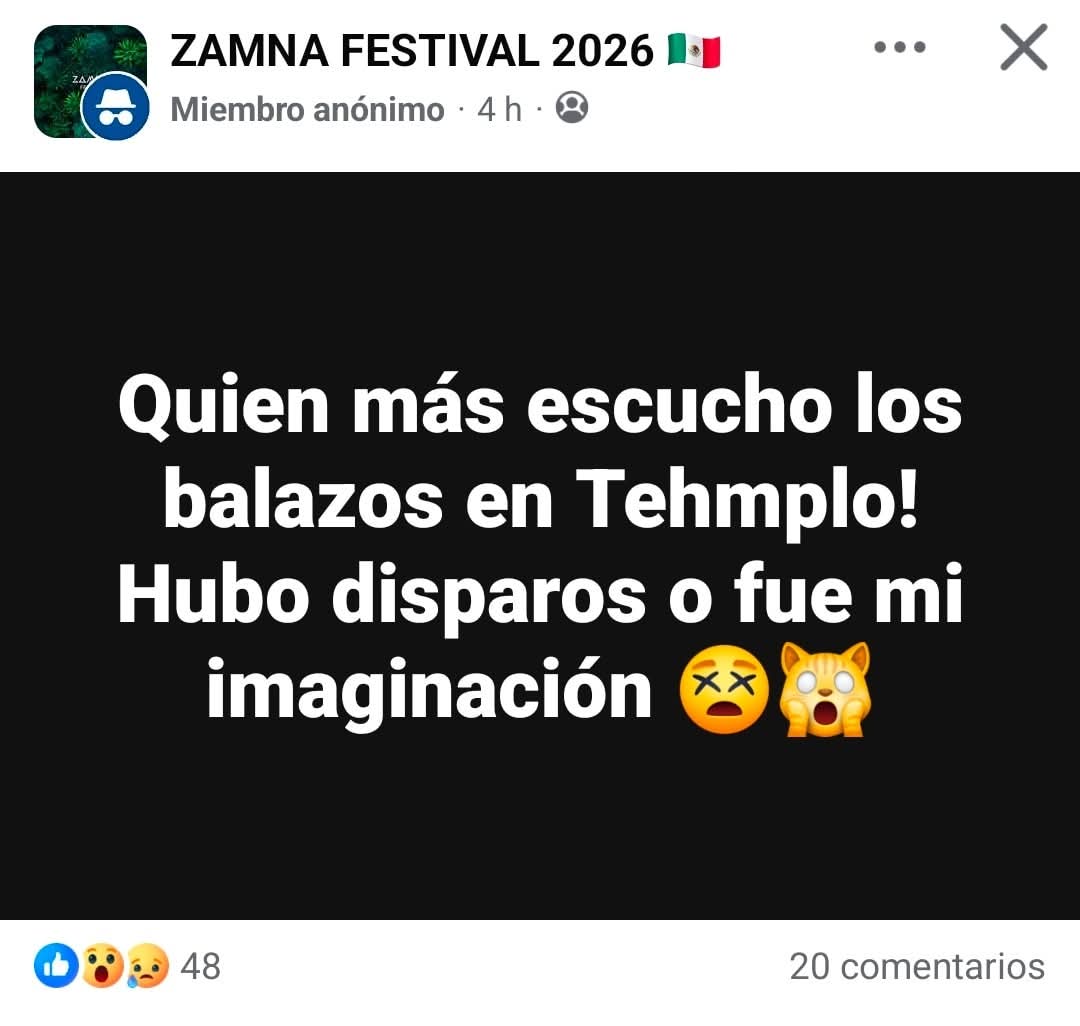
Task: Open the ZAMNA FESTIVAL group avatar
Action: [x=90, y=81]
